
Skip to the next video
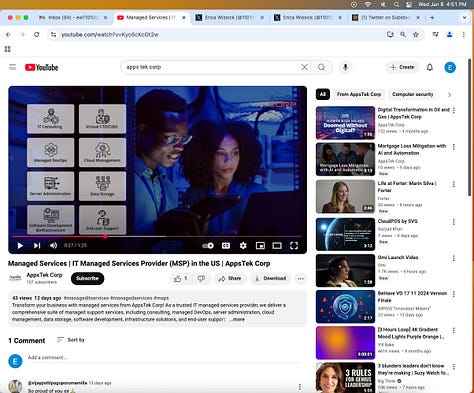(x=37, y=246)
